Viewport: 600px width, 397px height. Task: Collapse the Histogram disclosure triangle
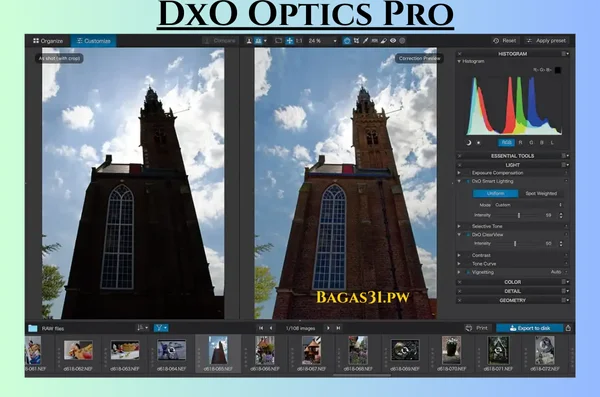(459, 61)
